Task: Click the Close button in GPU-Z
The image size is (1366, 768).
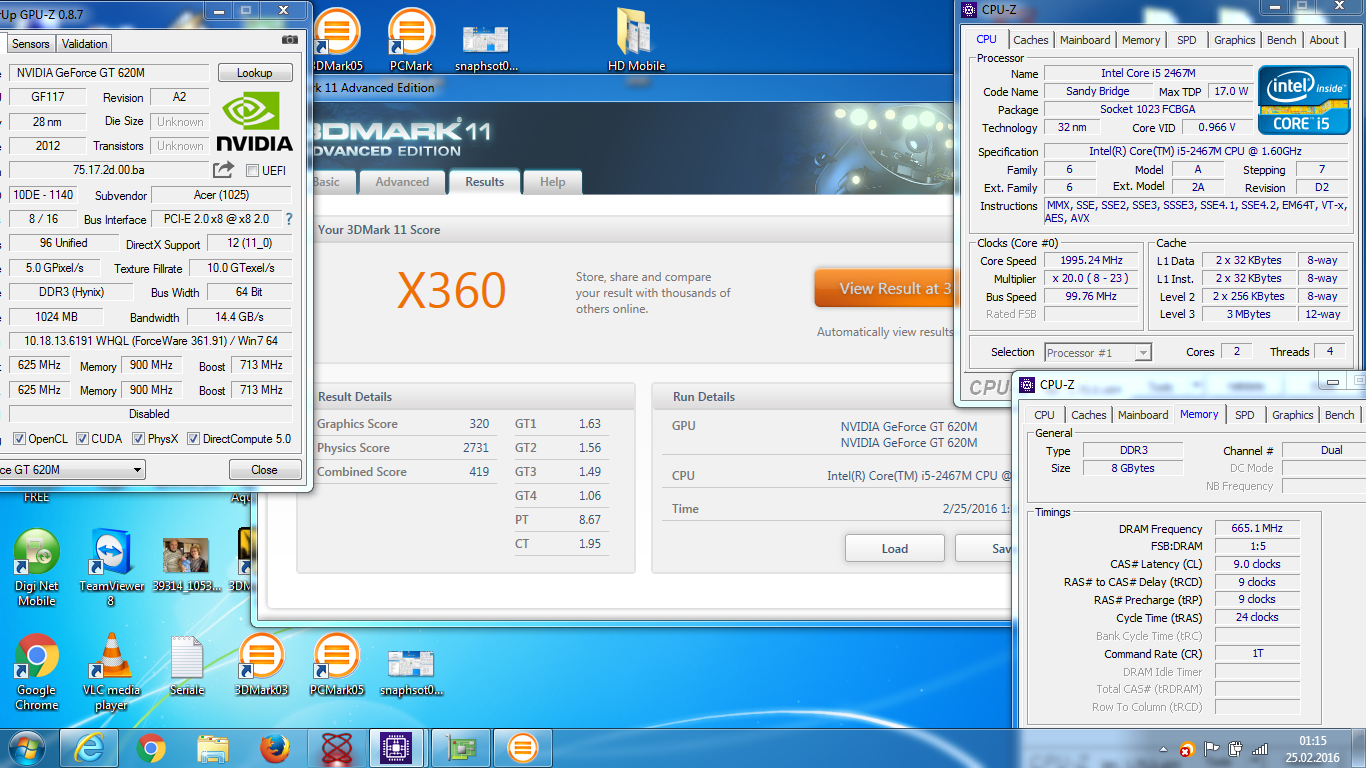Action: [x=265, y=470]
